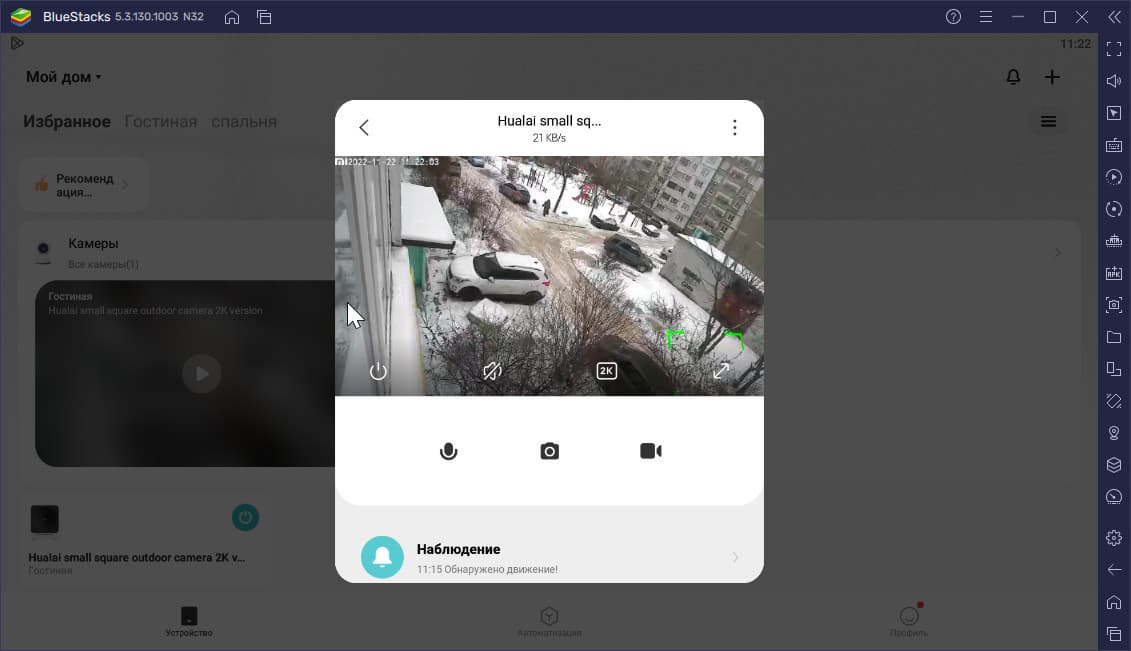The width and height of the screenshot is (1131, 651).
Task: Open keyboard controls sidebar icon
Action: (x=1114, y=145)
